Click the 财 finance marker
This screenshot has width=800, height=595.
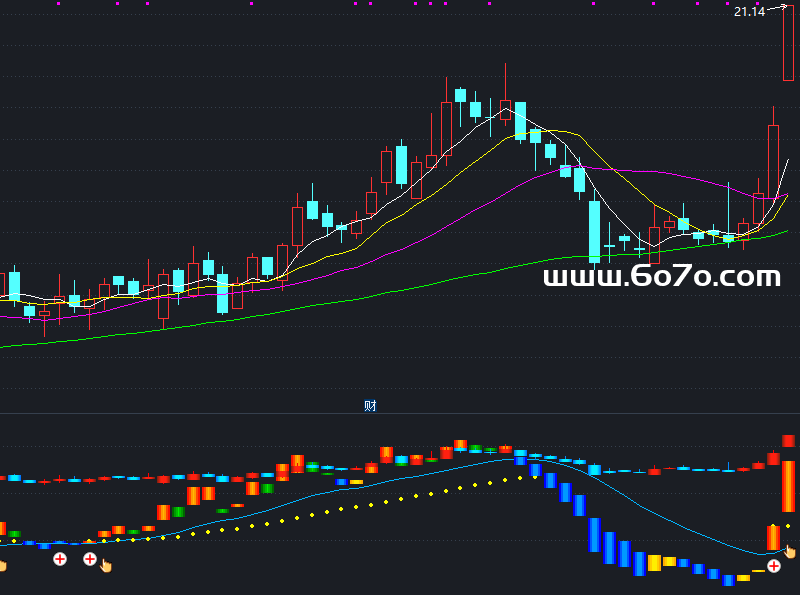coord(370,405)
